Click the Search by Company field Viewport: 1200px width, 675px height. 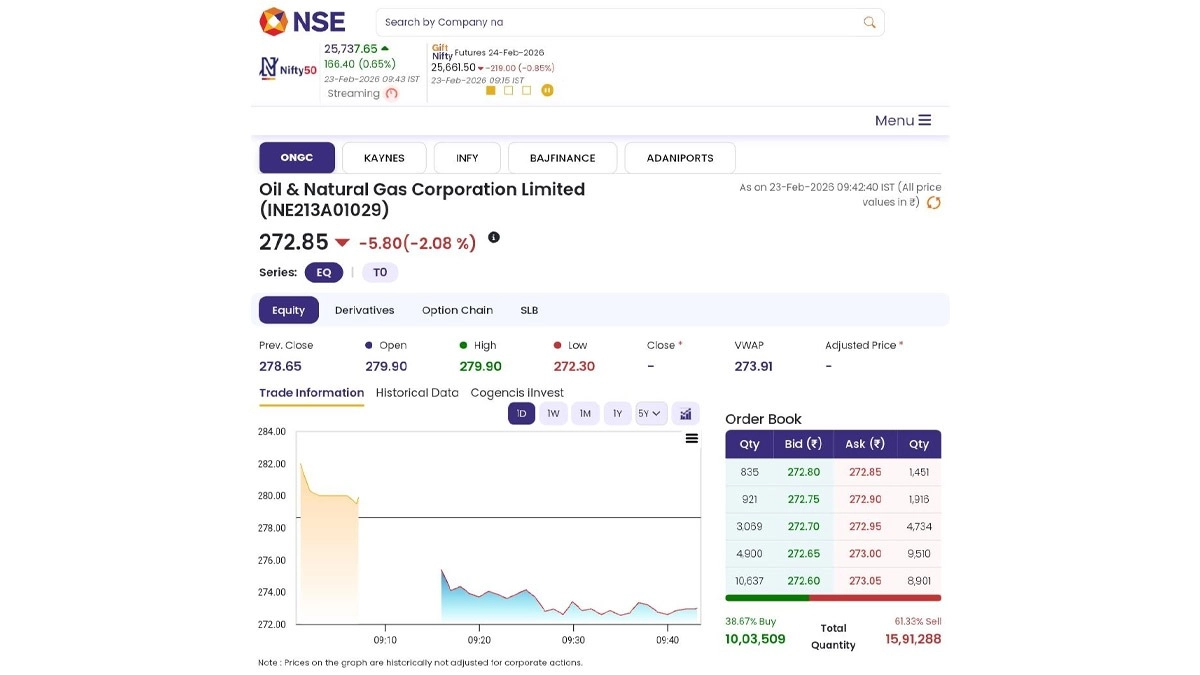(x=620, y=22)
